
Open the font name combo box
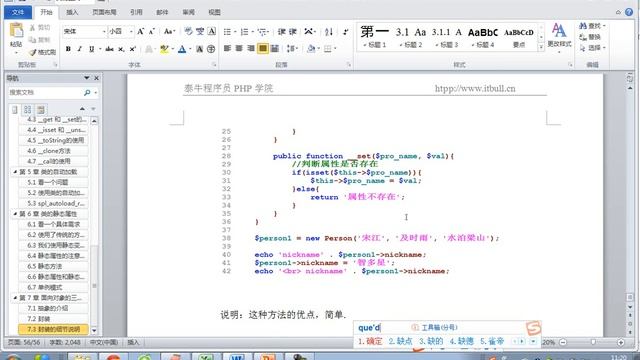click(84, 31)
